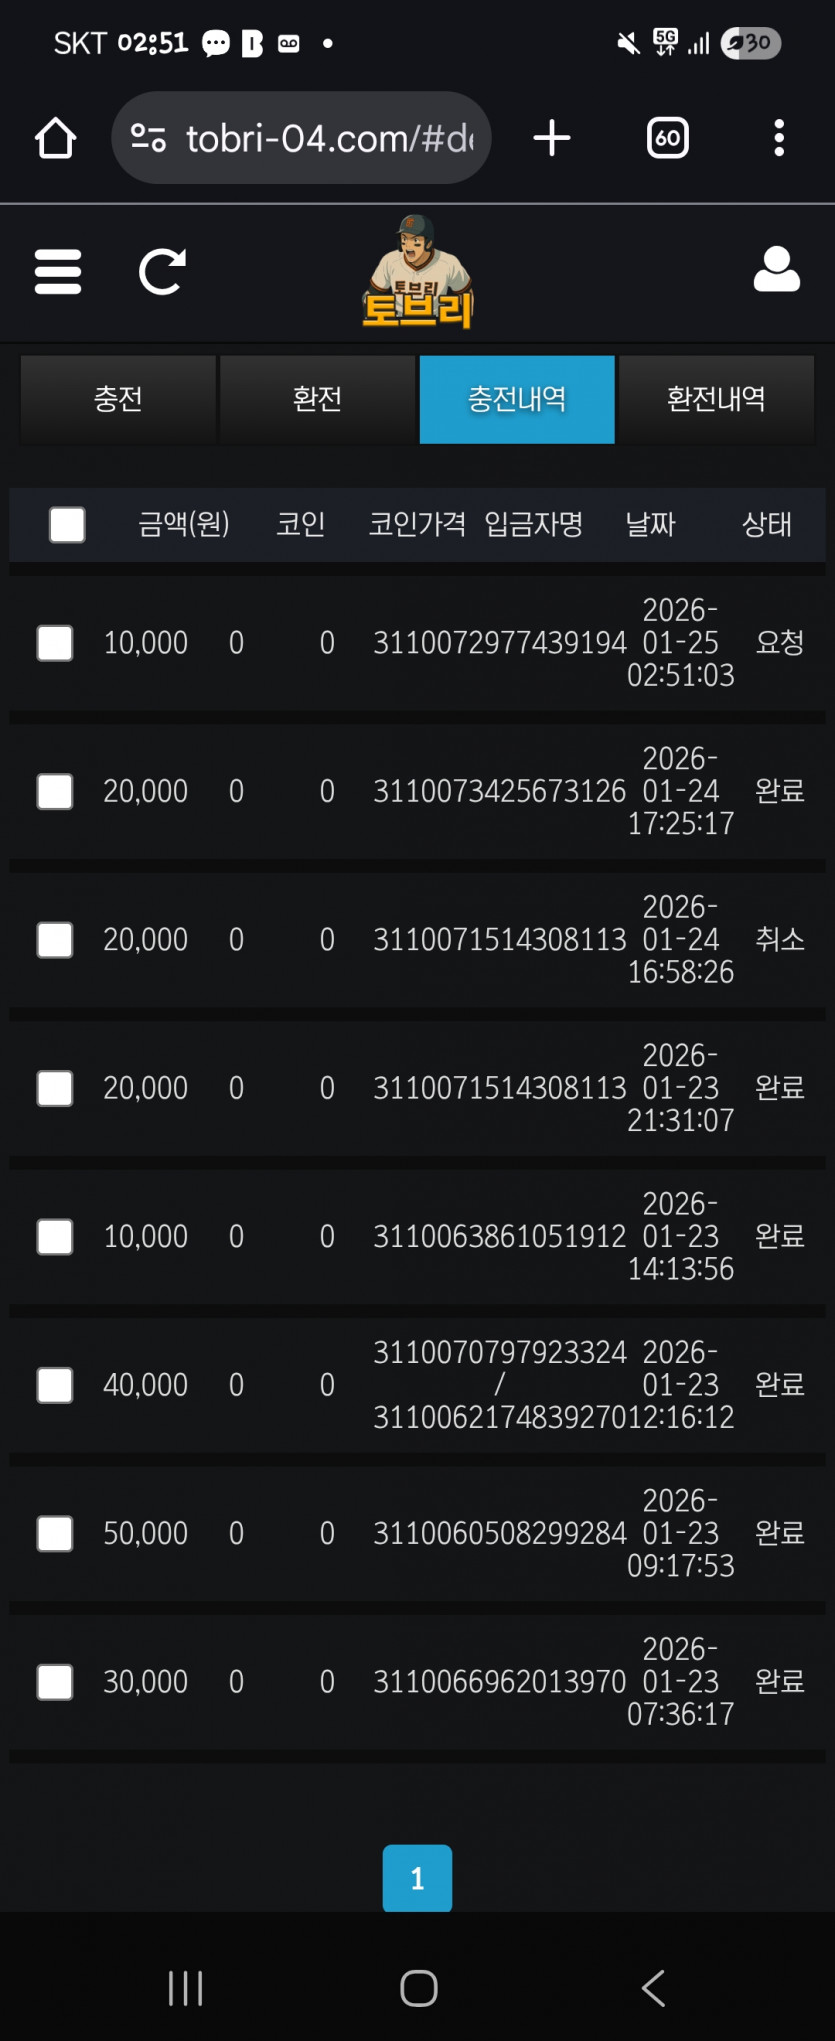This screenshot has height=2041, width=835.
Task: Show the open tabs counter
Action: 668,138
